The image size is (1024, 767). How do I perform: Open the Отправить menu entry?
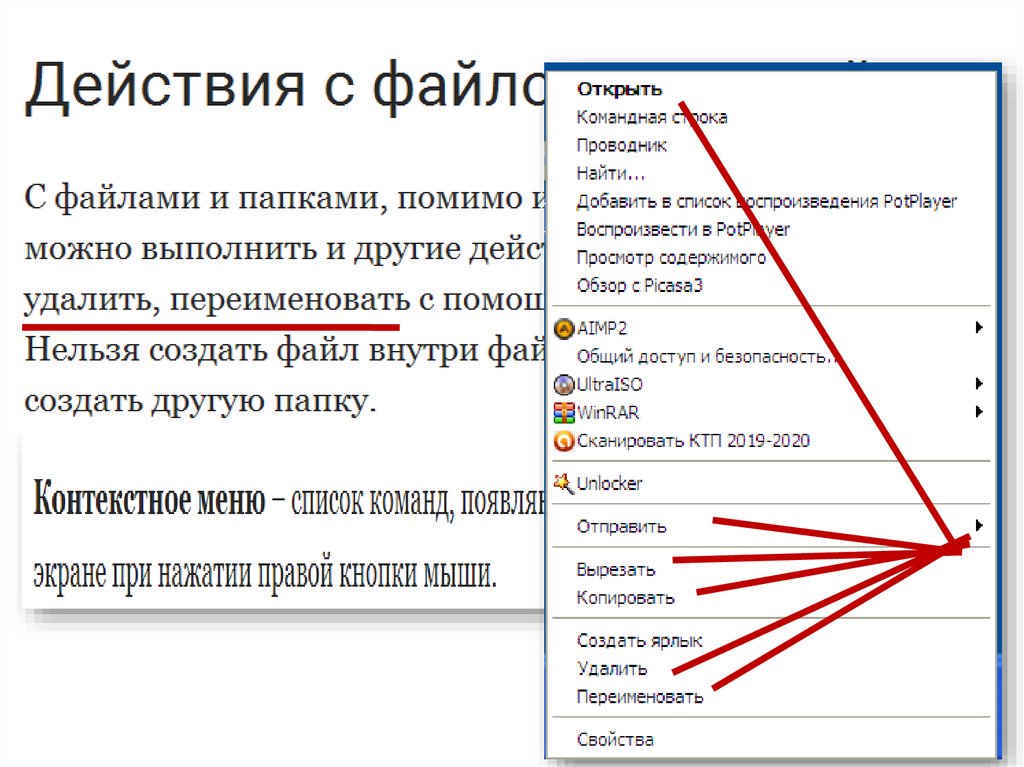coord(621,527)
